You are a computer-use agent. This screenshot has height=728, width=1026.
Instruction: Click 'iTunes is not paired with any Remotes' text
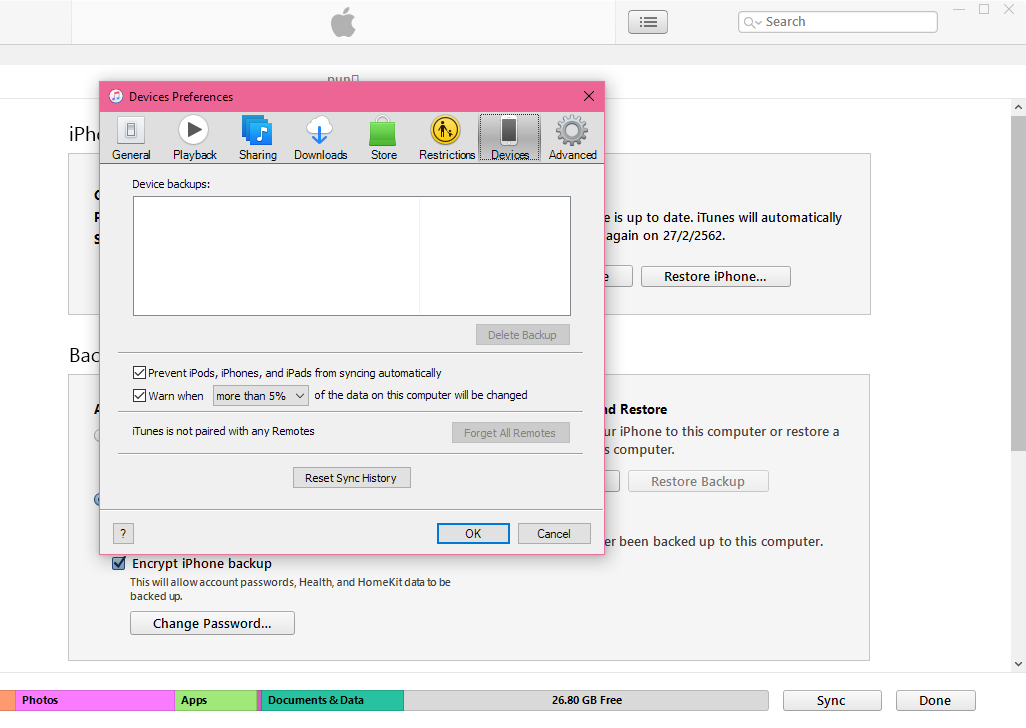tap(223, 431)
